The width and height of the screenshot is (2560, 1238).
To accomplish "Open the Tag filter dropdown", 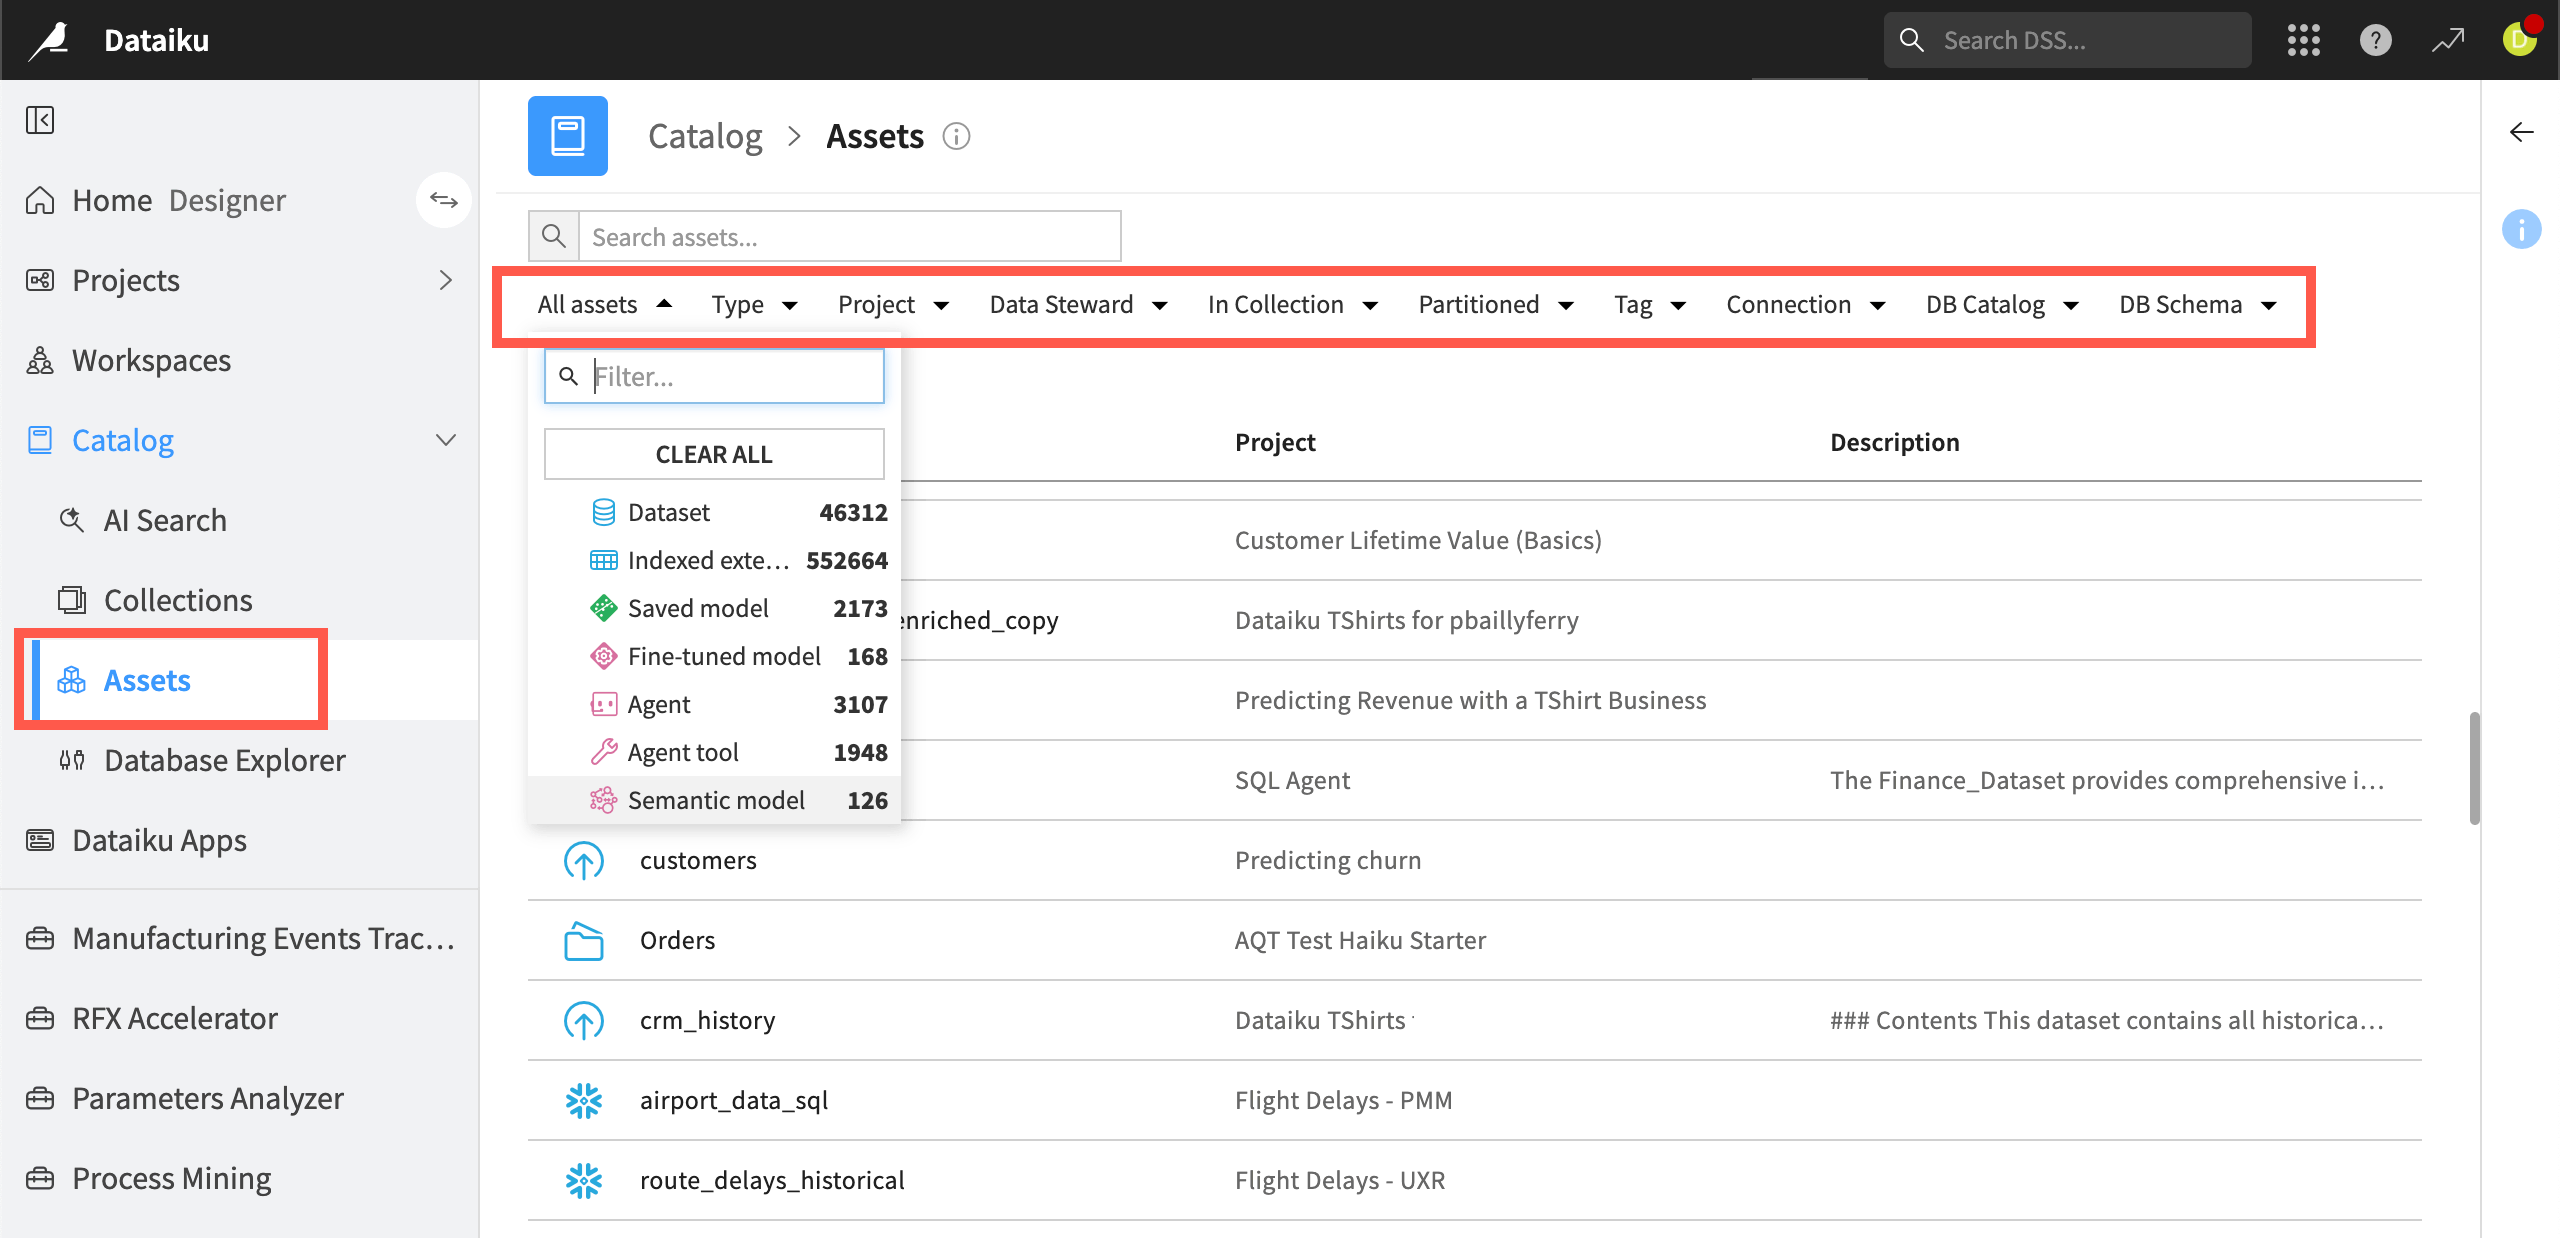I will pos(1650,304).
